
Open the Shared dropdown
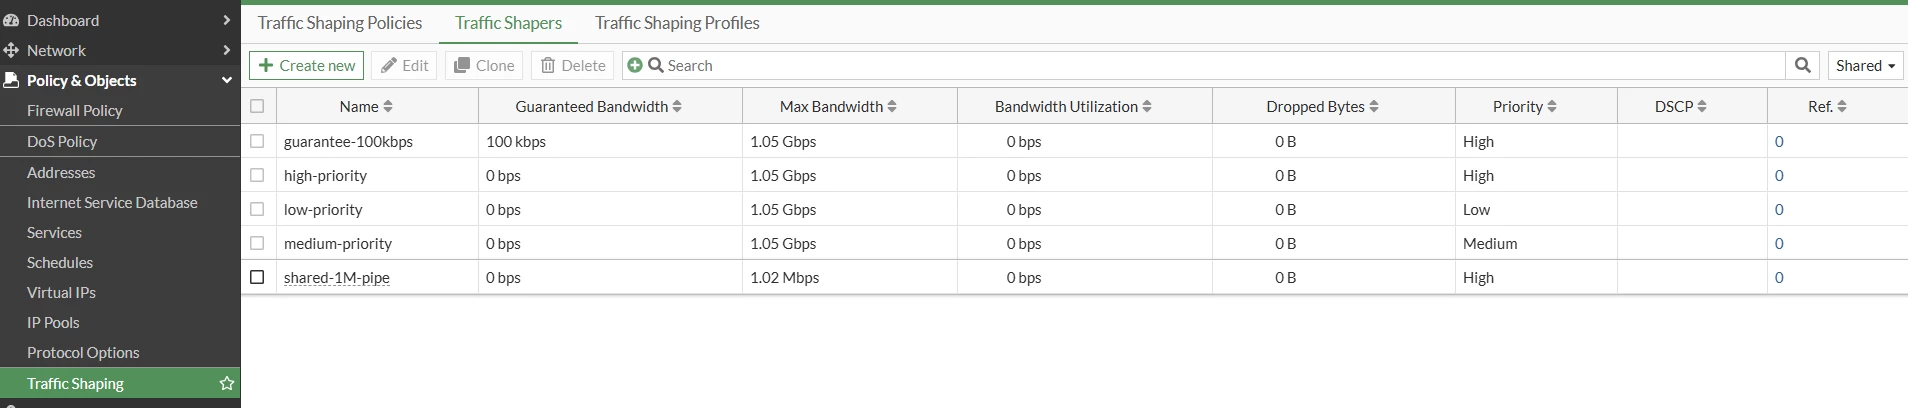tap(1865, 65)
